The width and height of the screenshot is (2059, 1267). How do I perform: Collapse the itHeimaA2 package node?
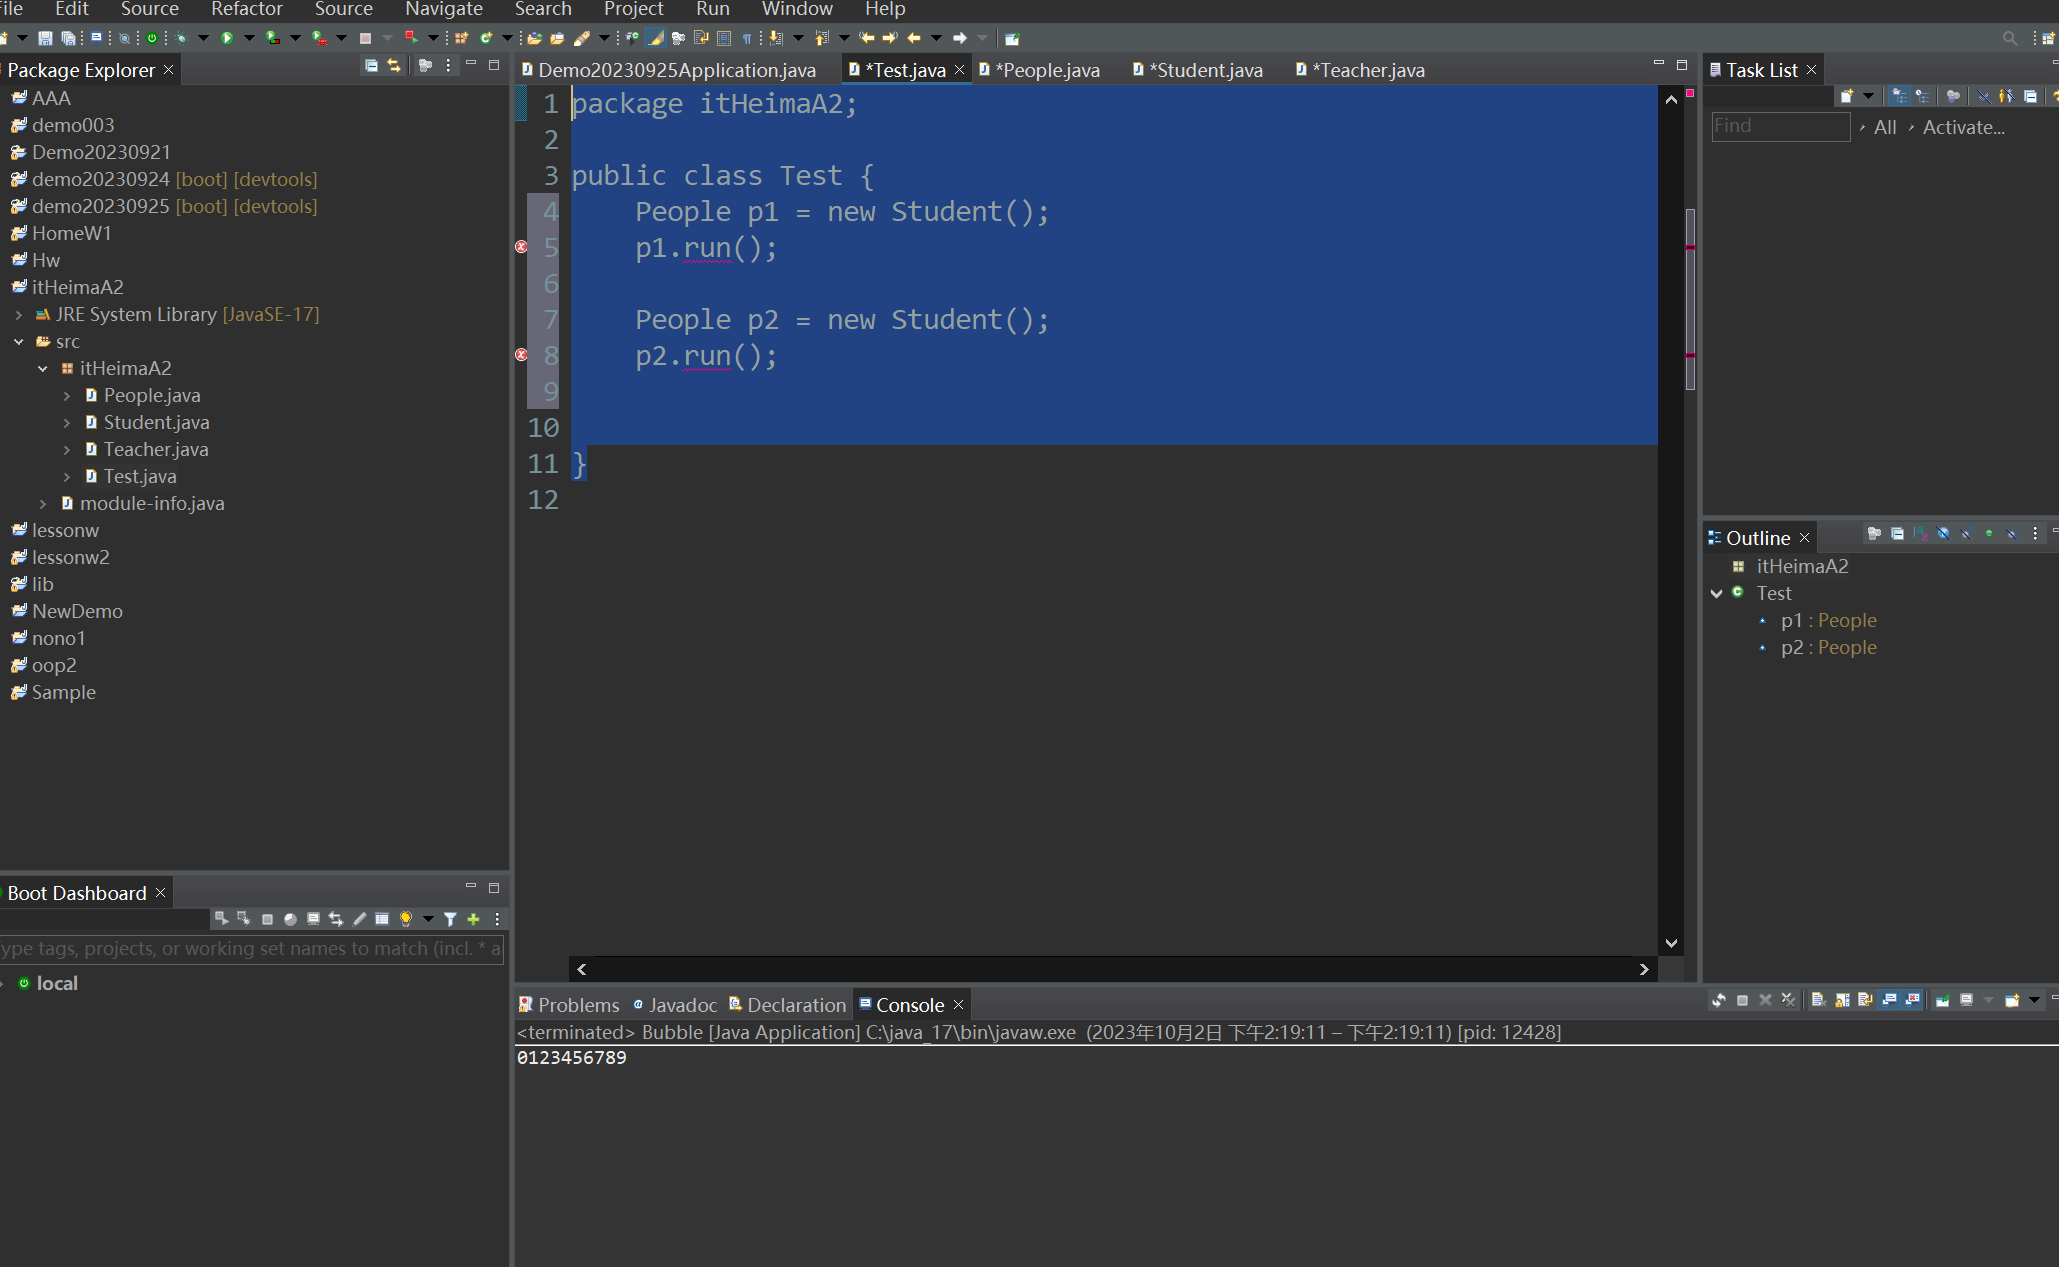tap(43, 369)
